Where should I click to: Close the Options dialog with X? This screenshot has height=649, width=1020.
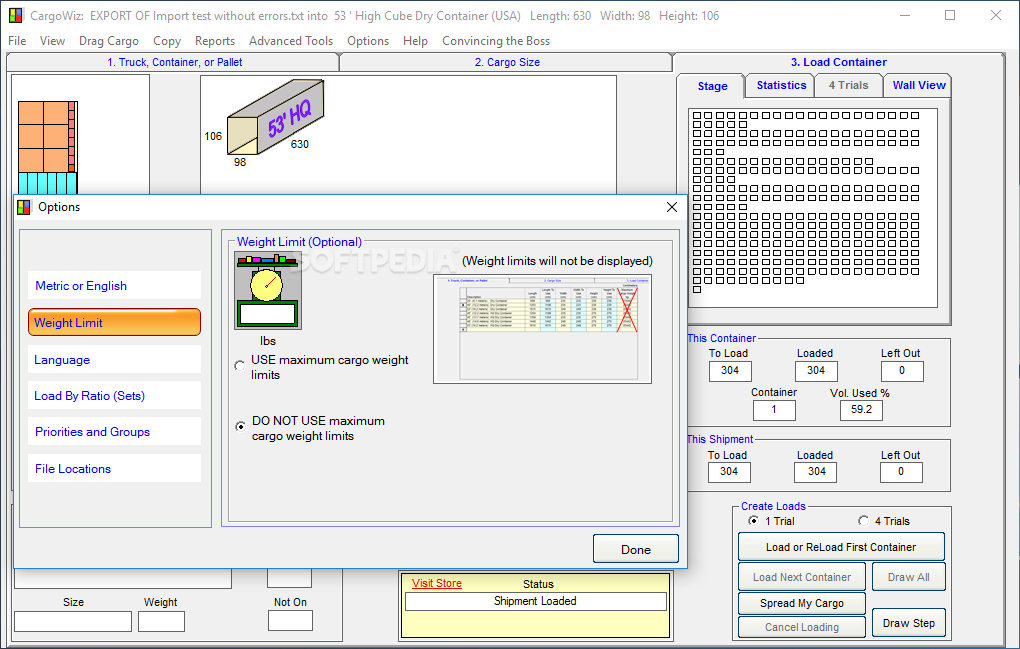[672, 207]
